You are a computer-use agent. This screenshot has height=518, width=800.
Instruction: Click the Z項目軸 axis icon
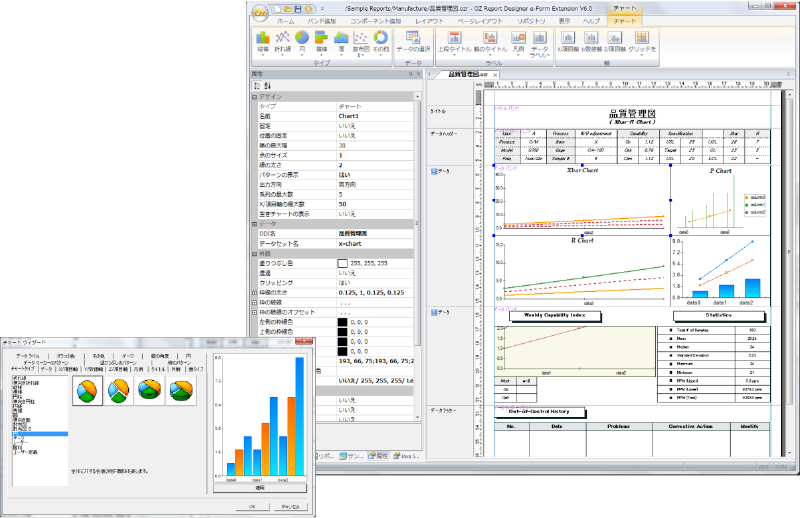pyautogui.click(x=615, y=37)
